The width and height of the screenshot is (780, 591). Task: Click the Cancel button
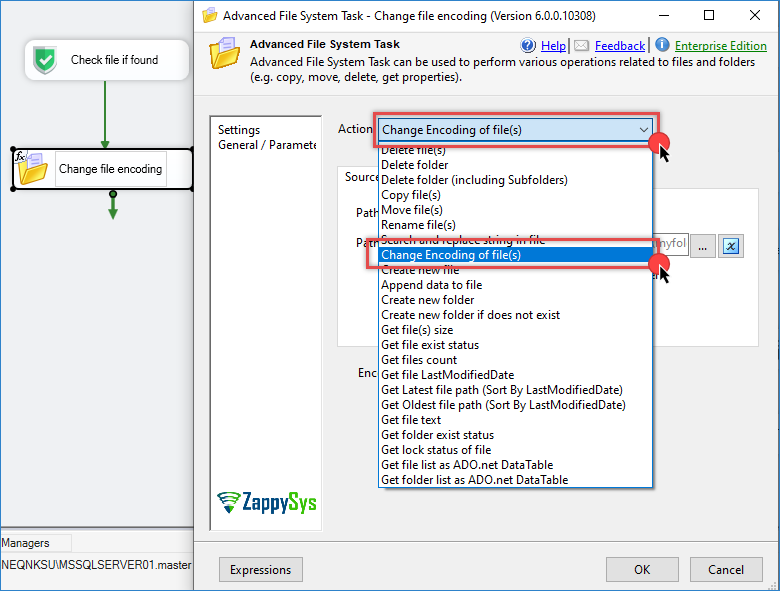point(726,570)
